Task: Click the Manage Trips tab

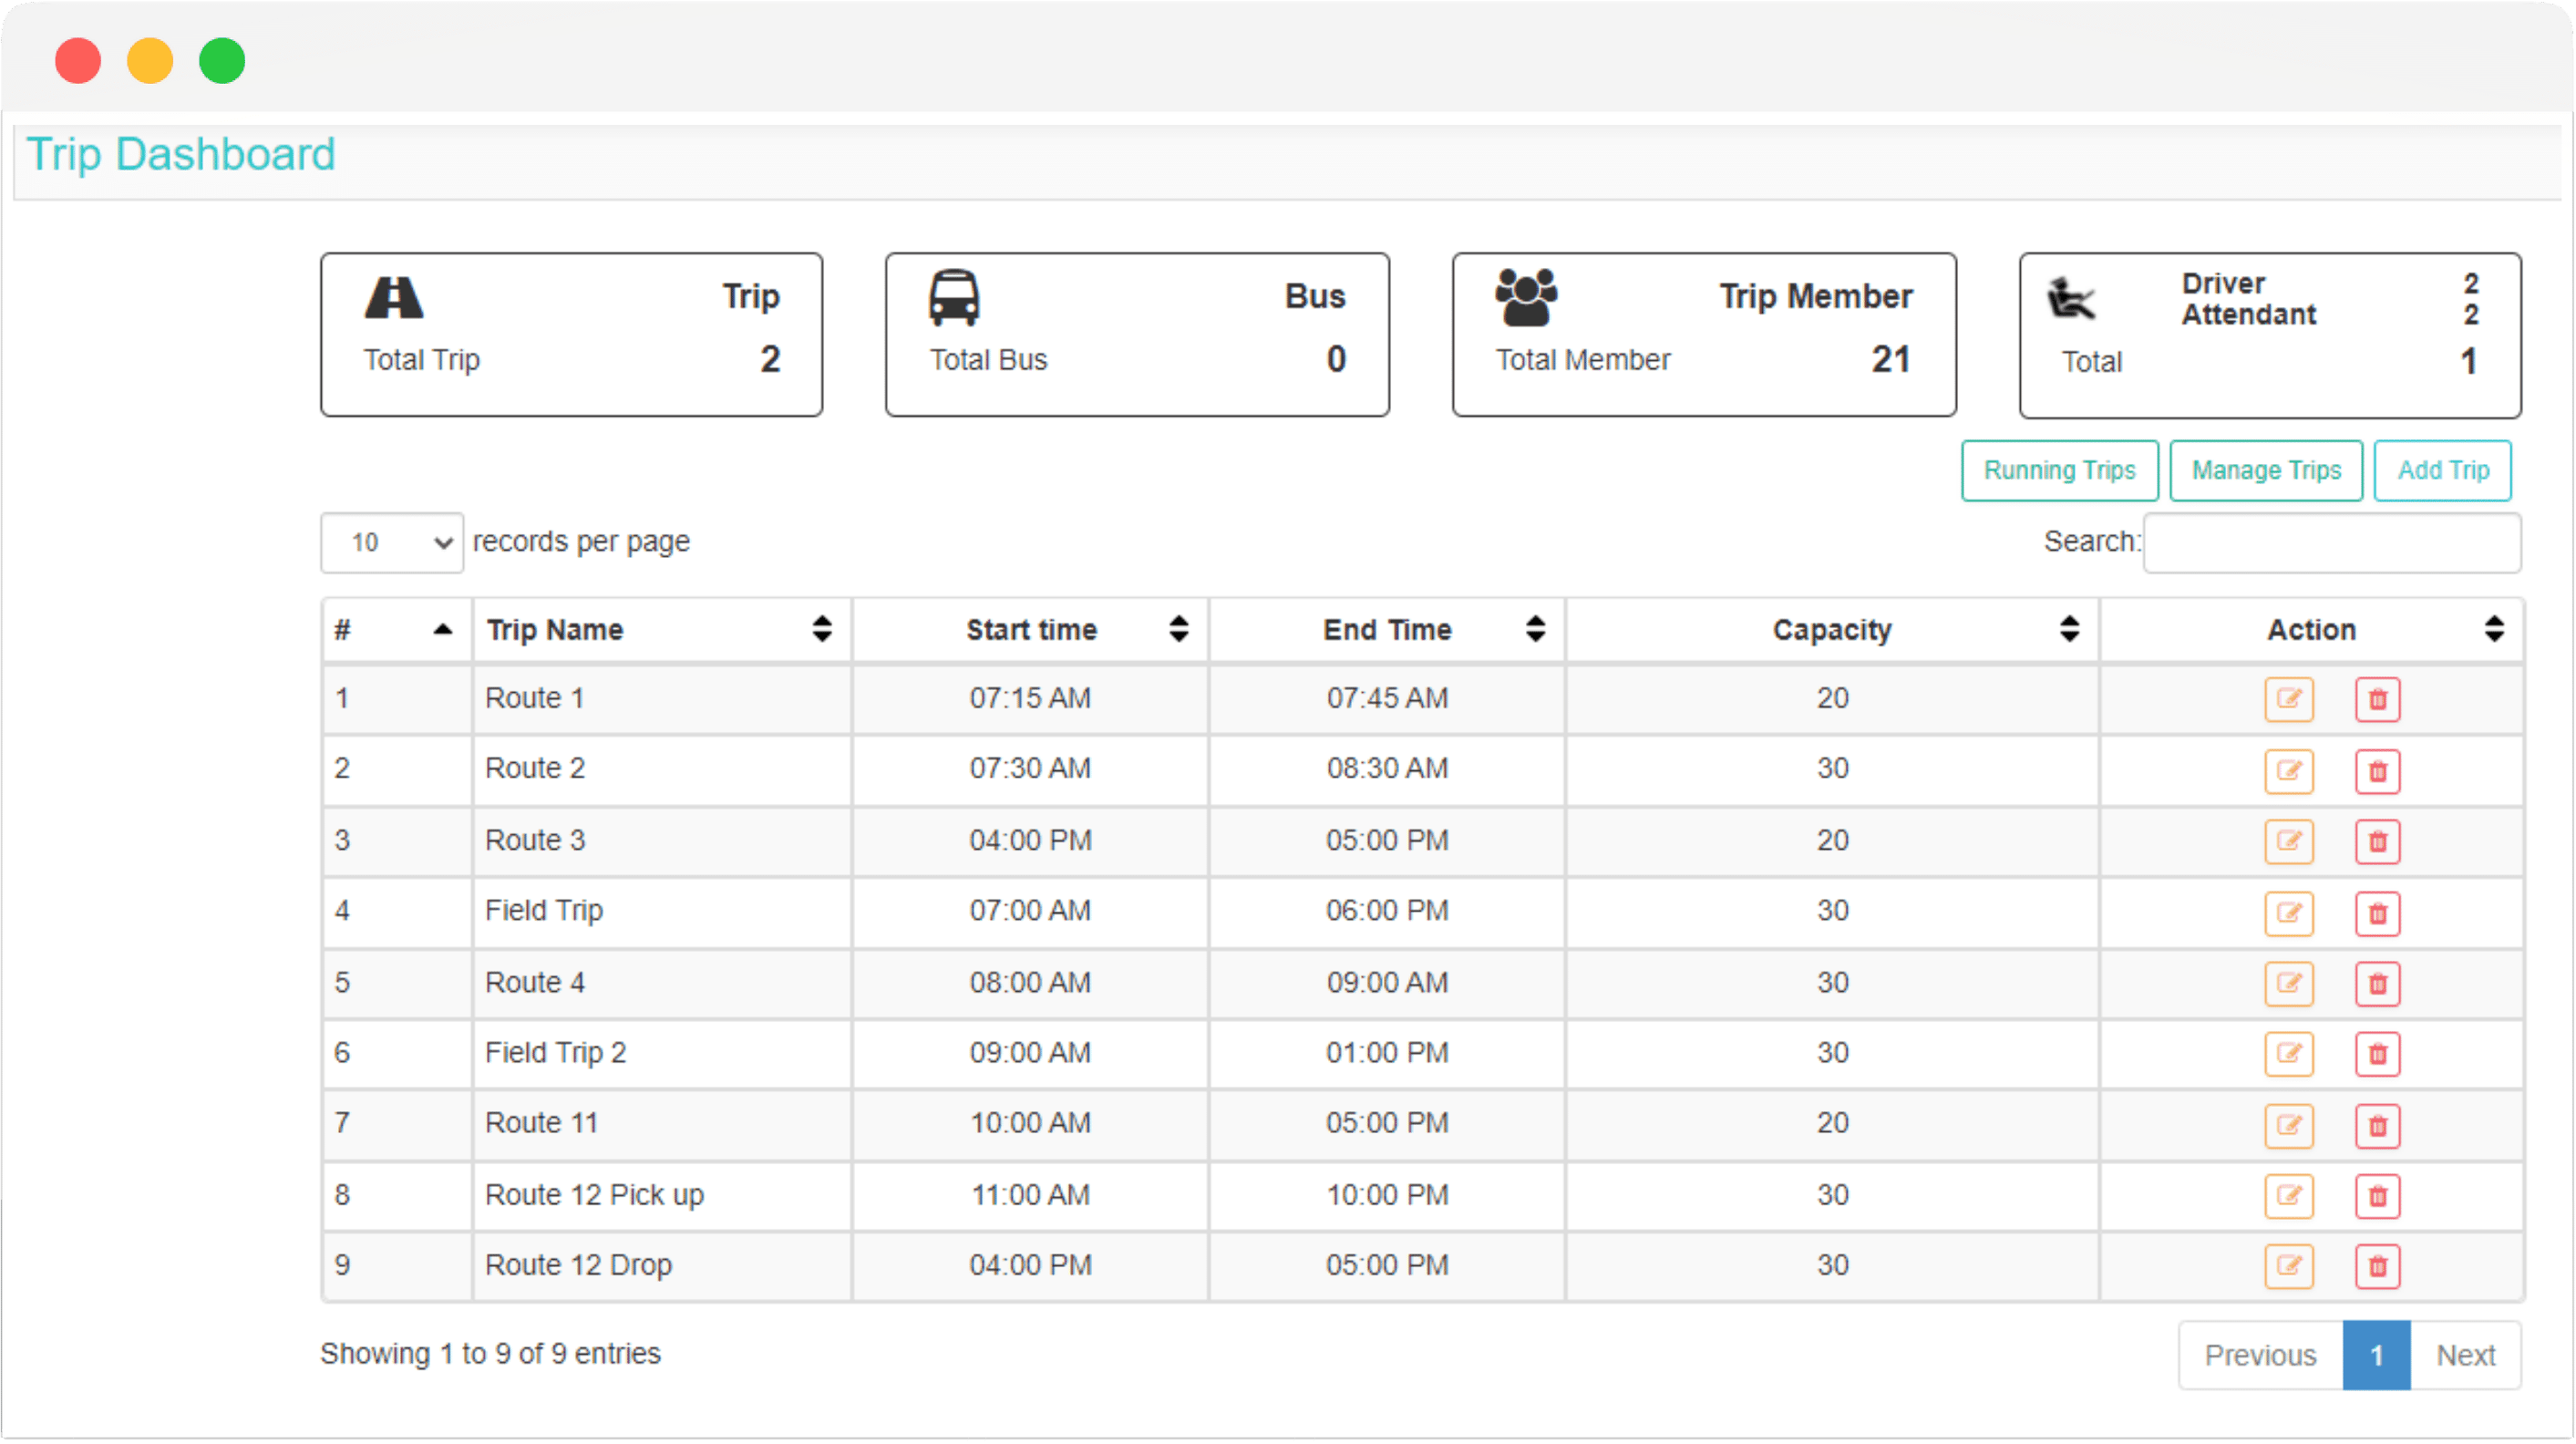Action: pyautogui.click(x=2266, y=469)
